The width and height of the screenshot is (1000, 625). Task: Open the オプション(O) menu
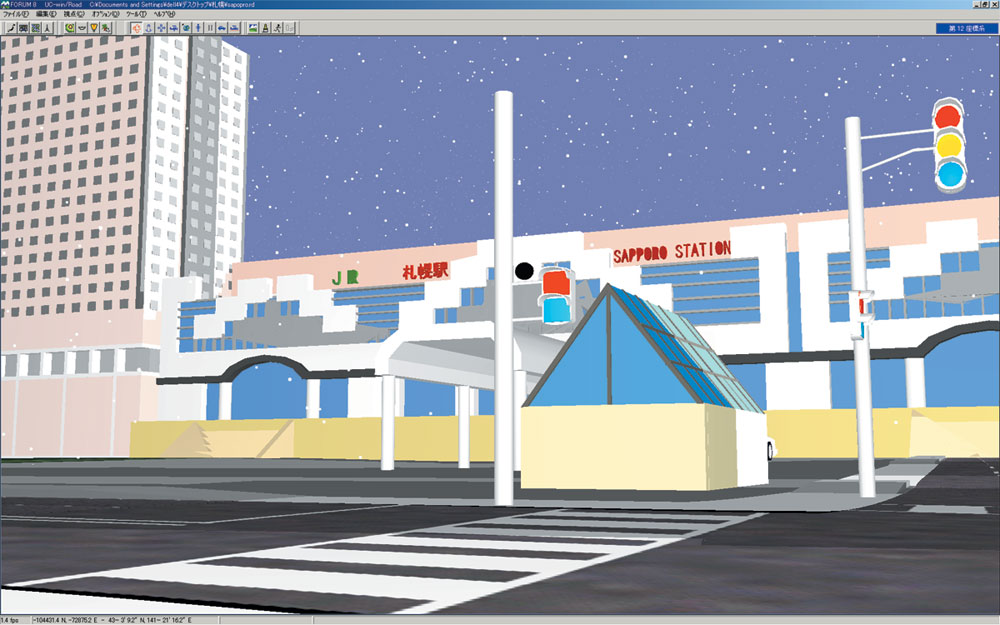click(106, 14)
